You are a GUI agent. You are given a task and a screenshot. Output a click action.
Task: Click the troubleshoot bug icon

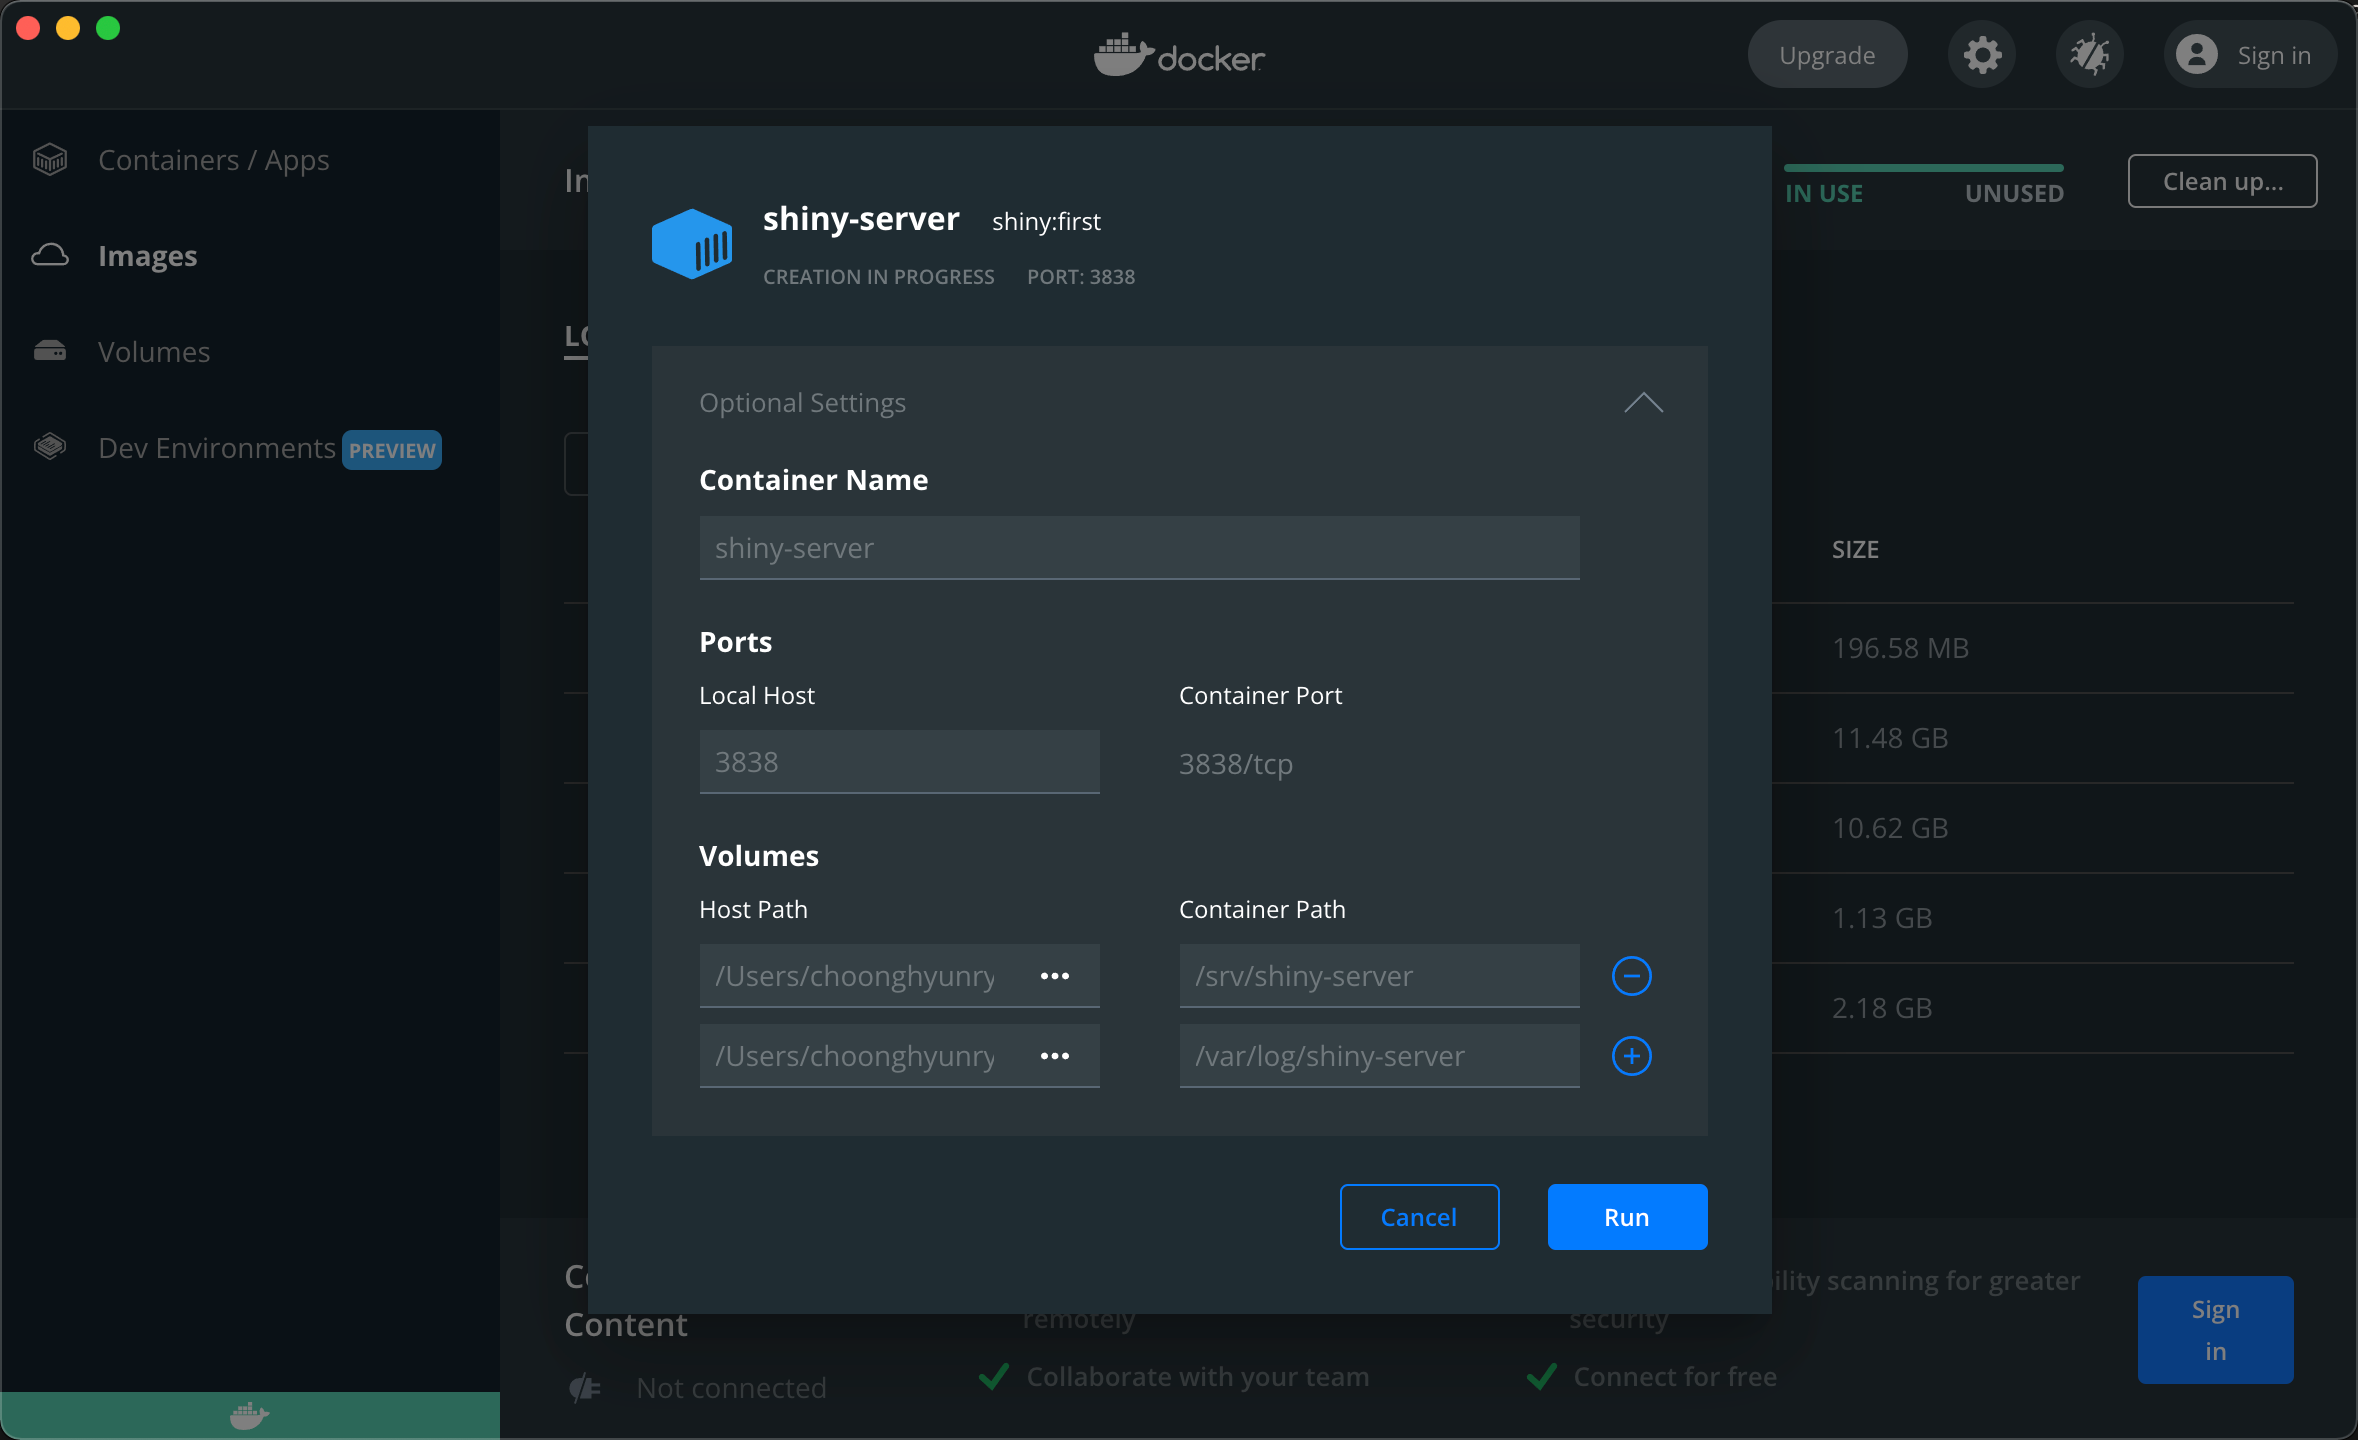(2090, 55)
